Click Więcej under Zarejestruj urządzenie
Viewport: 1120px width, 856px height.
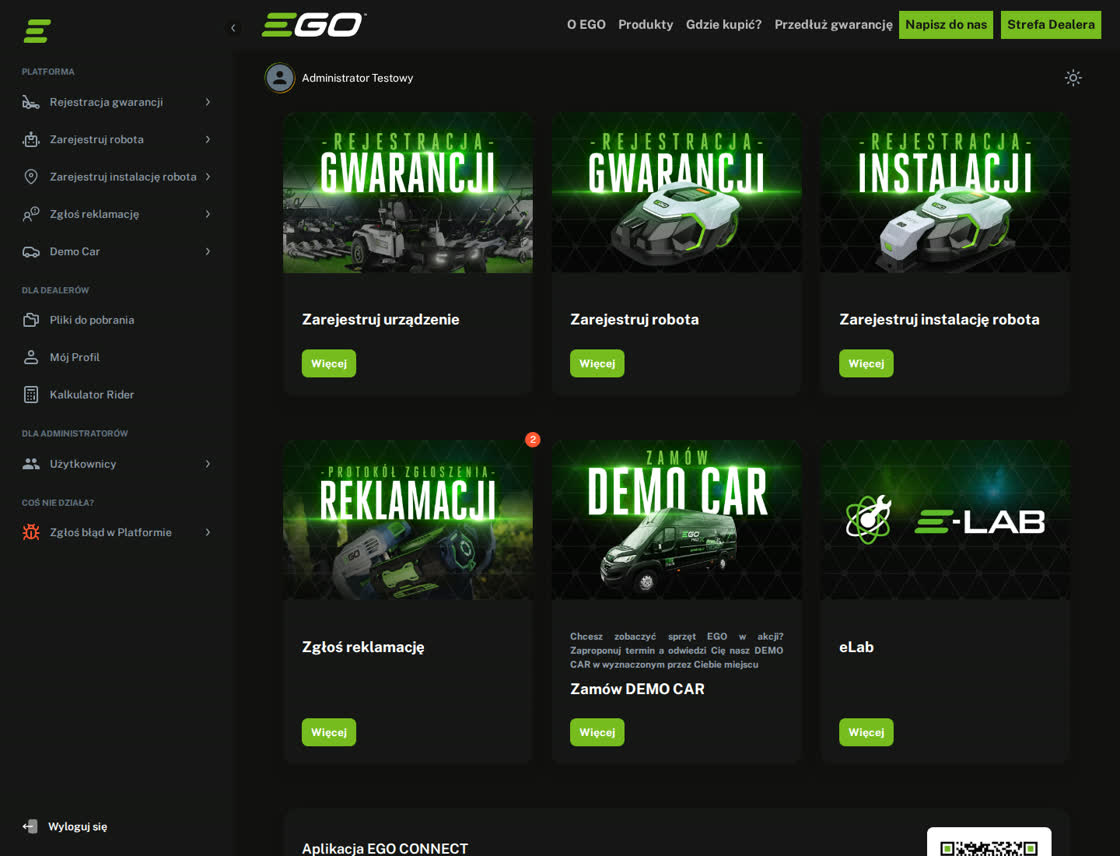329,364
